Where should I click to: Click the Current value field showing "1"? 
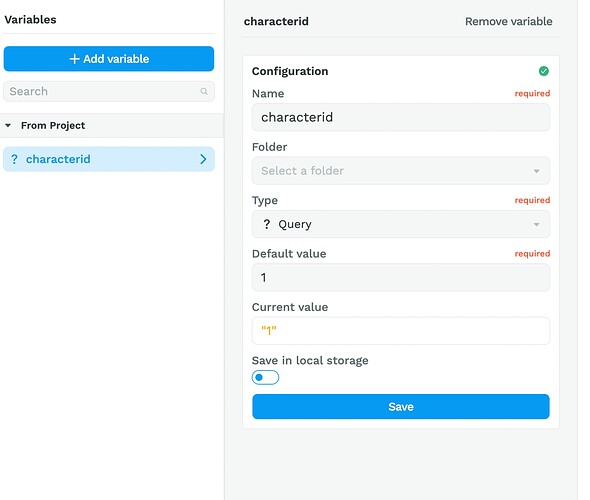coord(401,331)
